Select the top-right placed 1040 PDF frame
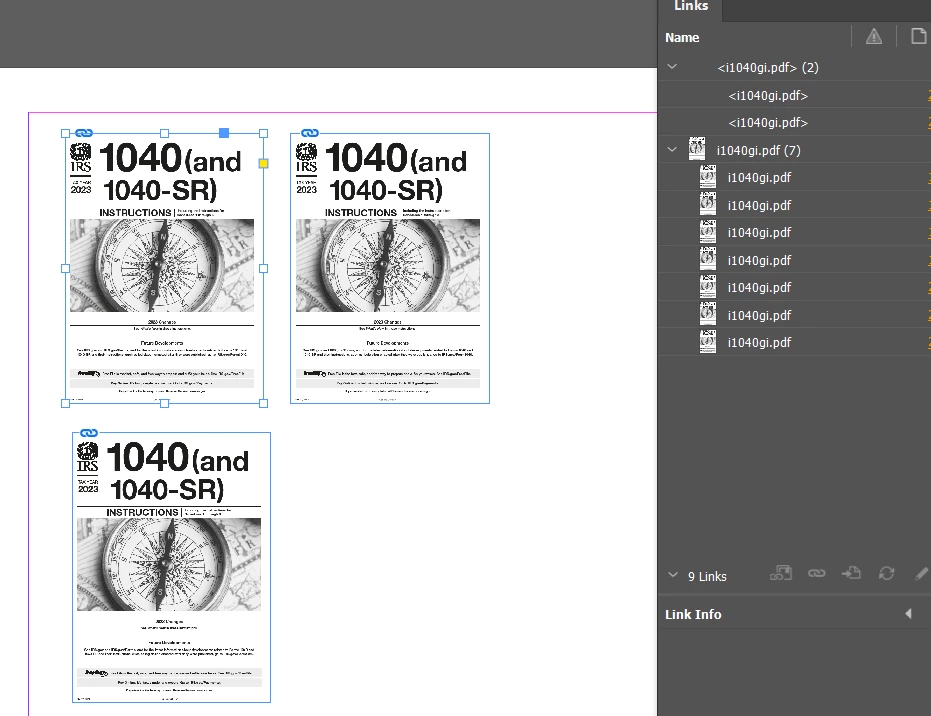This screenshot has height=716, width=931. click(x=390, y=268)
